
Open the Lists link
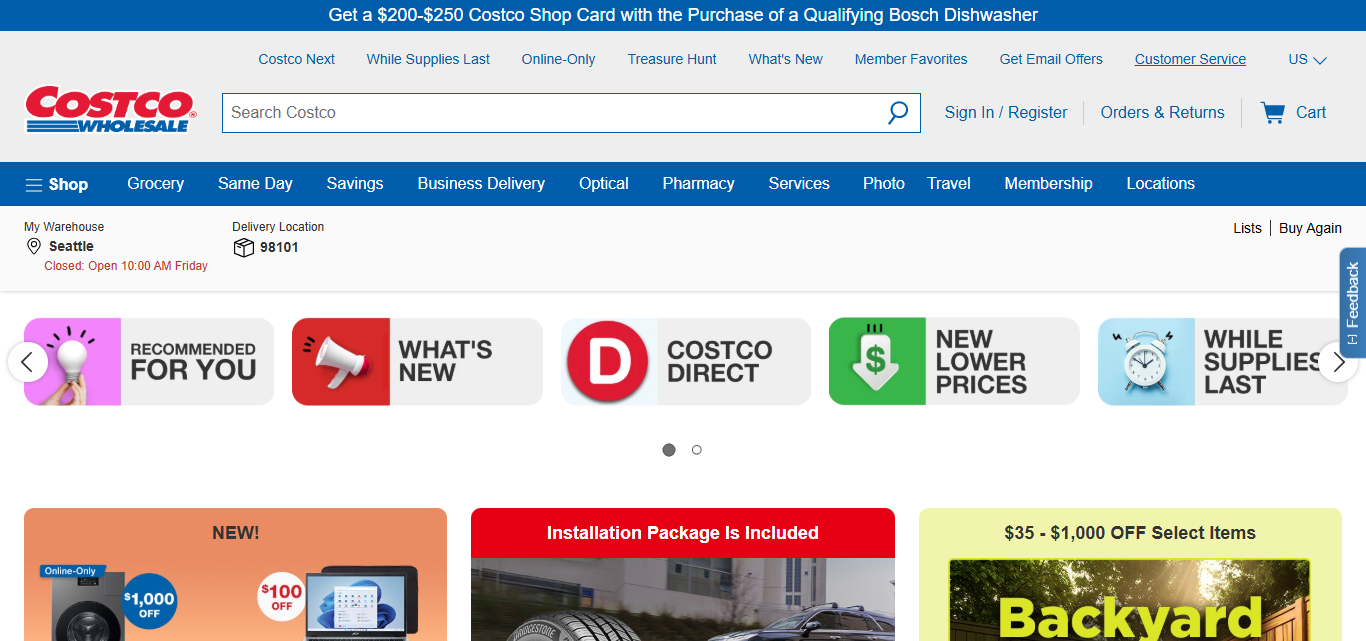coord(1247,228)
